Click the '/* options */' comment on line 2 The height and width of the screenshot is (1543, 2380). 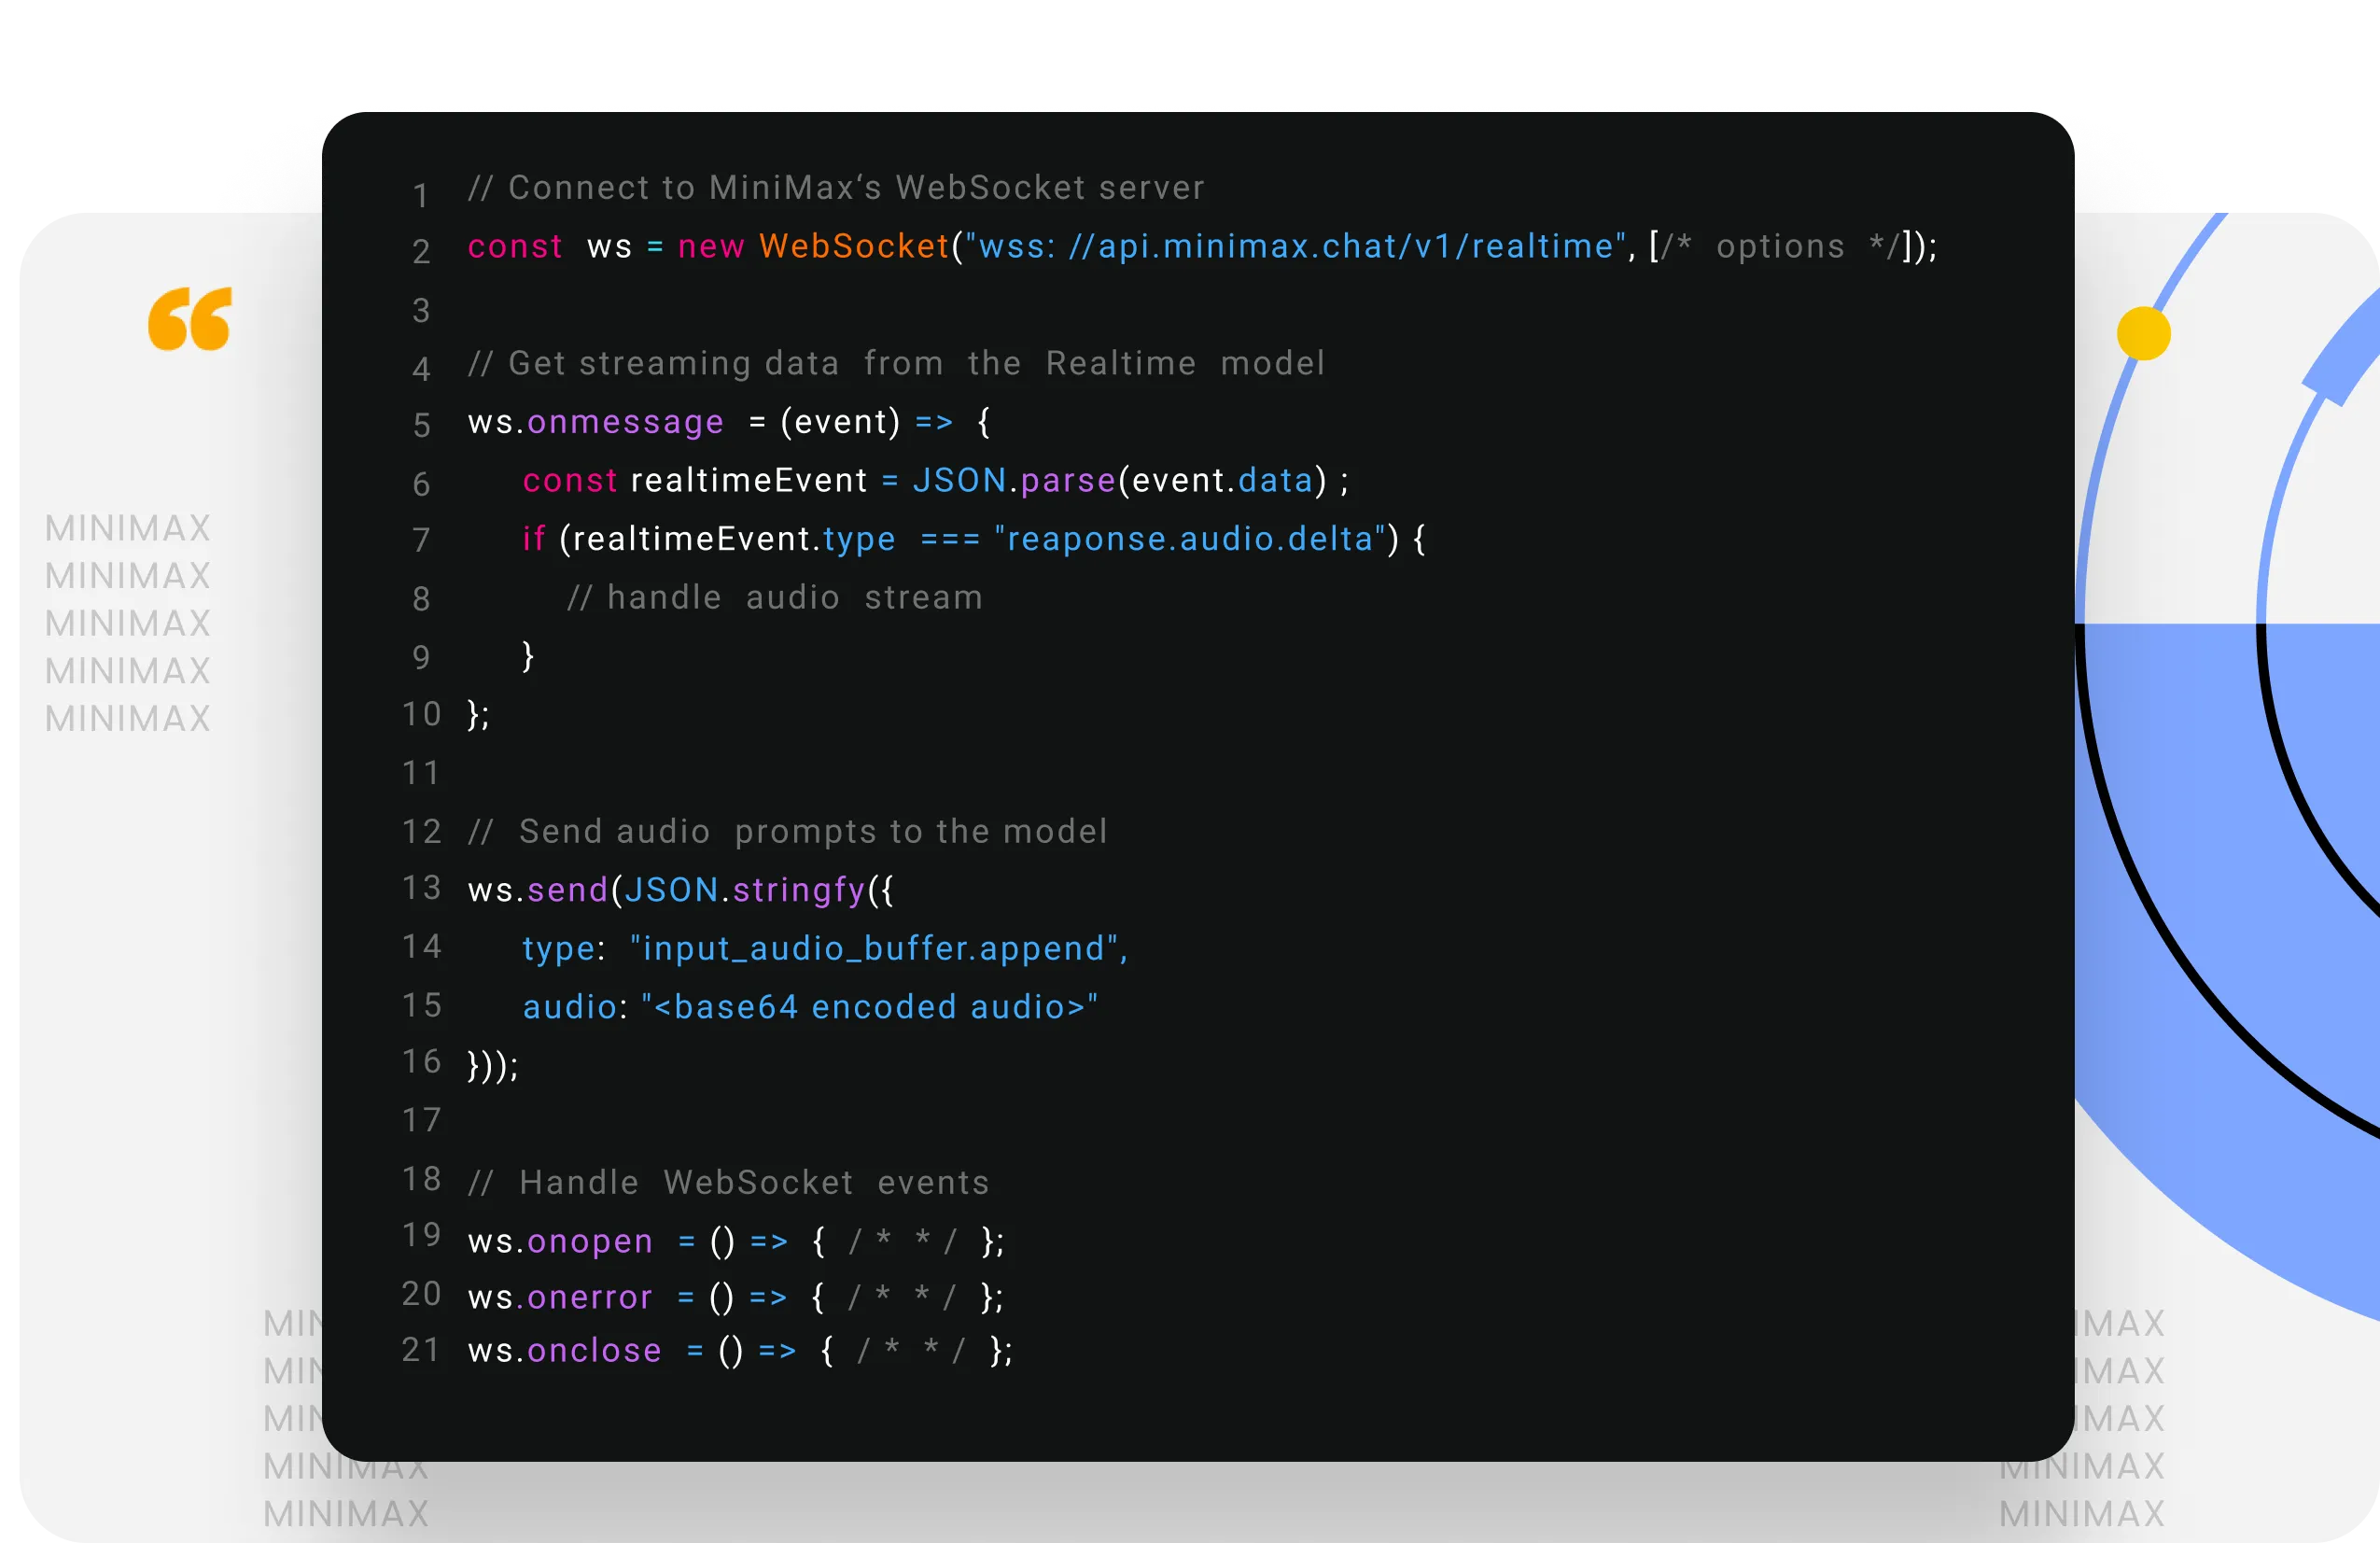[1780, 246]
